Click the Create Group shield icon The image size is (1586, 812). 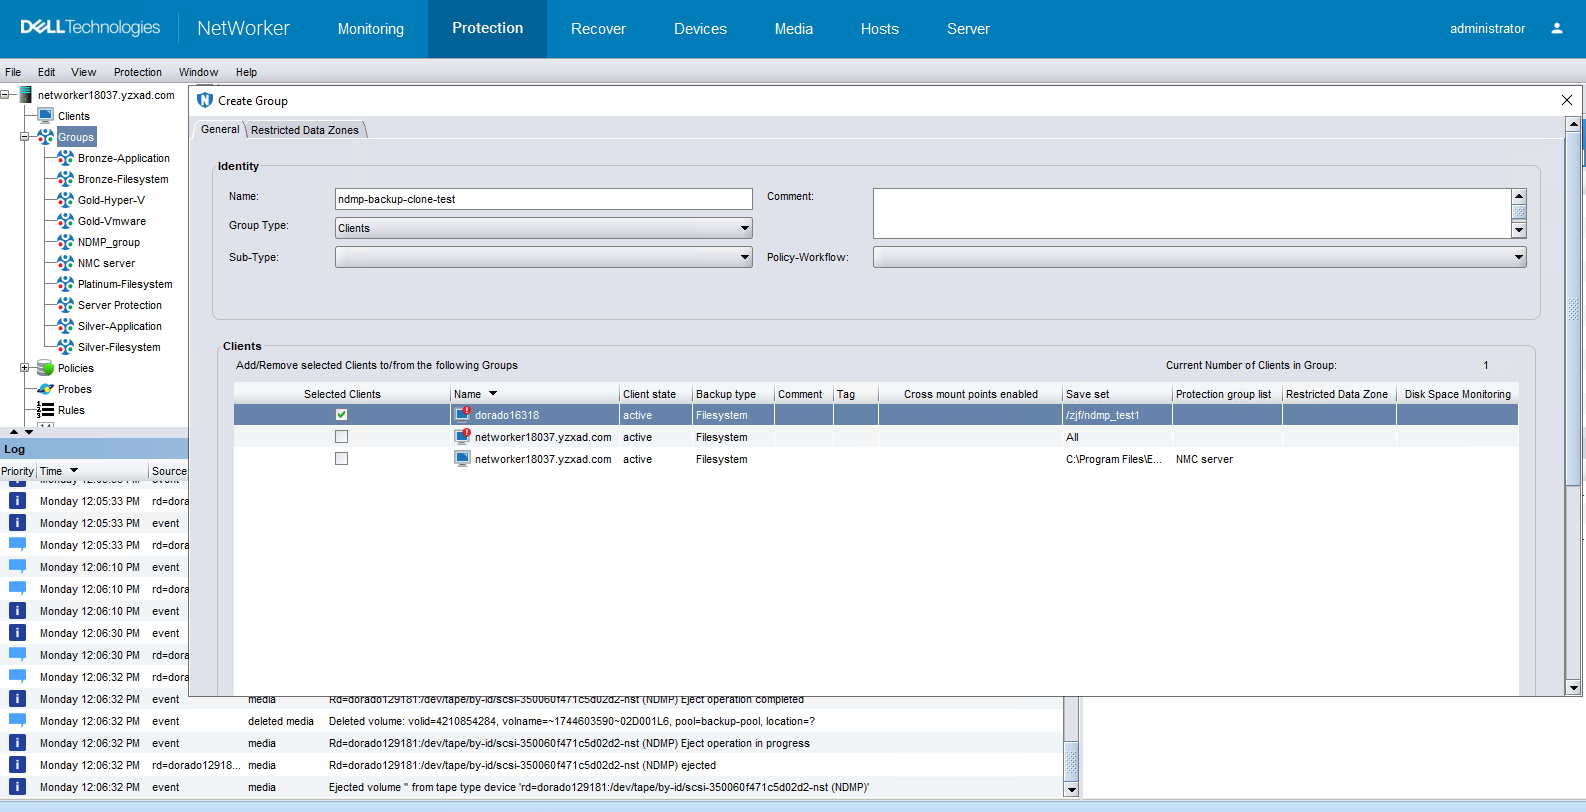(x=205, y=100)
